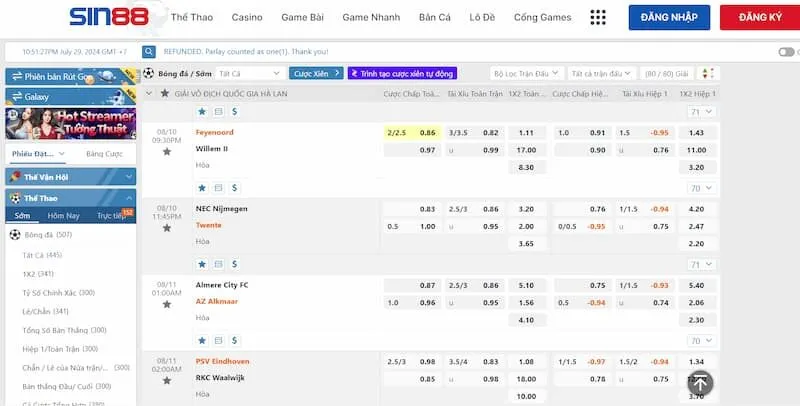Expand the 71 more bets dropdown for Almere City
The image size is (800, 406).
point(702,264)
